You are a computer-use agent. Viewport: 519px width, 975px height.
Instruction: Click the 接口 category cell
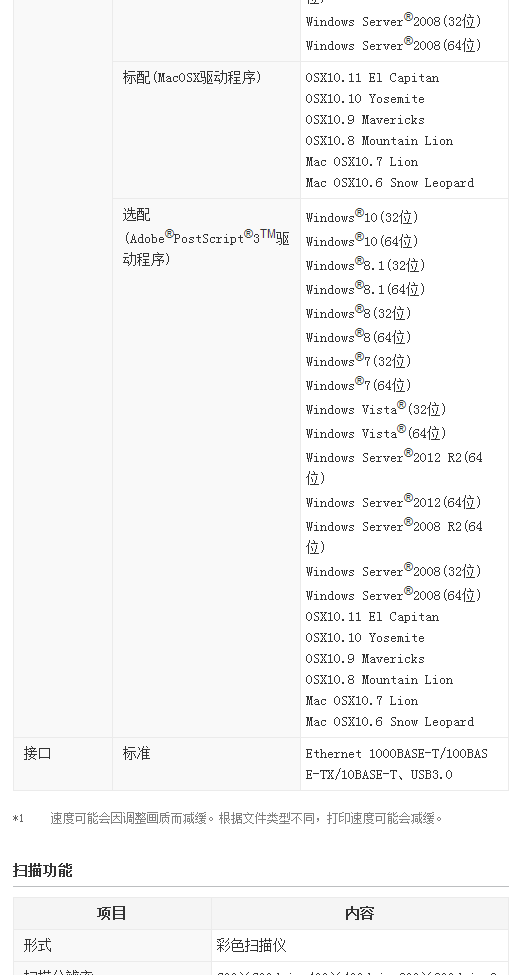63,764
